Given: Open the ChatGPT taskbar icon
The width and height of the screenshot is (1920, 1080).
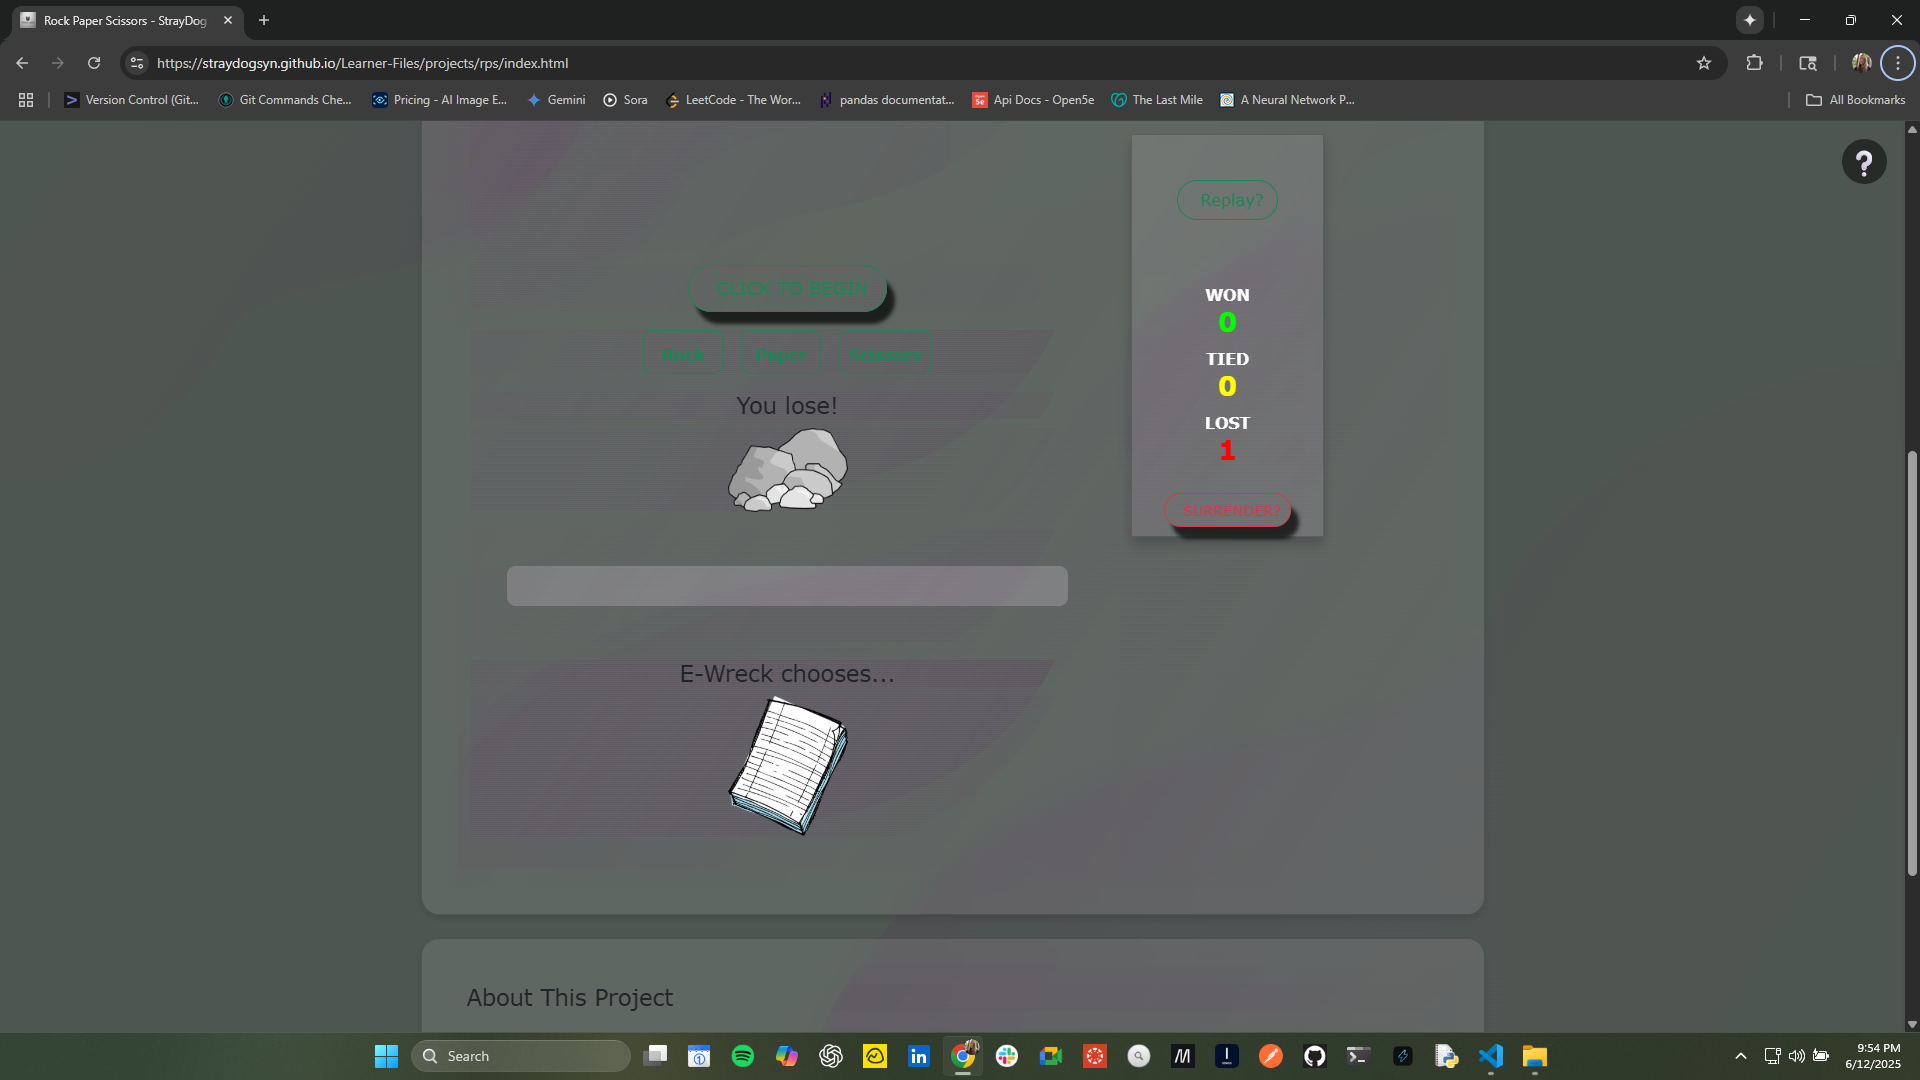Looking at the screenshot, I should click(831, 1056).
